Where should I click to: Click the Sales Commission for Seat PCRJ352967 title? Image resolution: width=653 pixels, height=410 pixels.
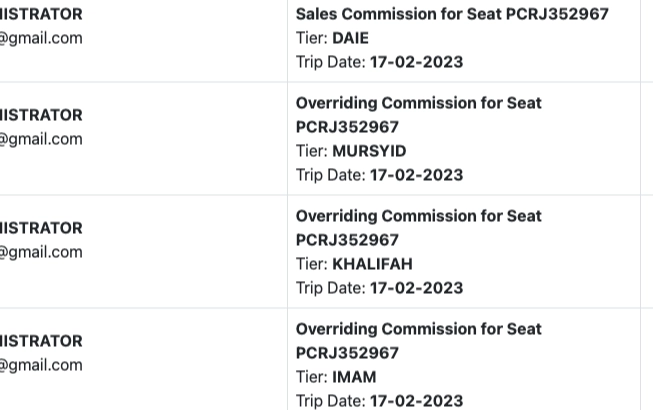point(452,14)
